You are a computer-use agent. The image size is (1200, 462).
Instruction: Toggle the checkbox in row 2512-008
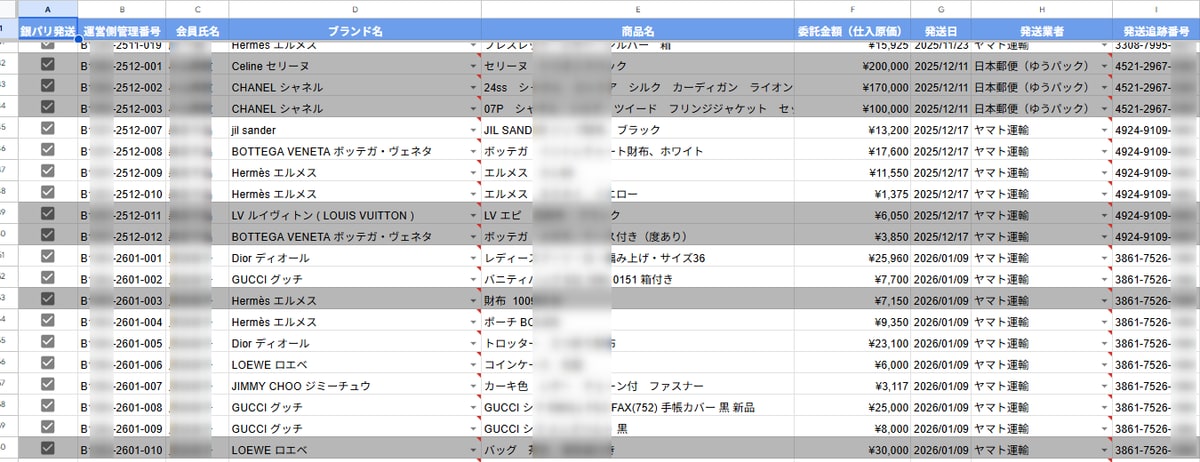click(x=47, y=150)
